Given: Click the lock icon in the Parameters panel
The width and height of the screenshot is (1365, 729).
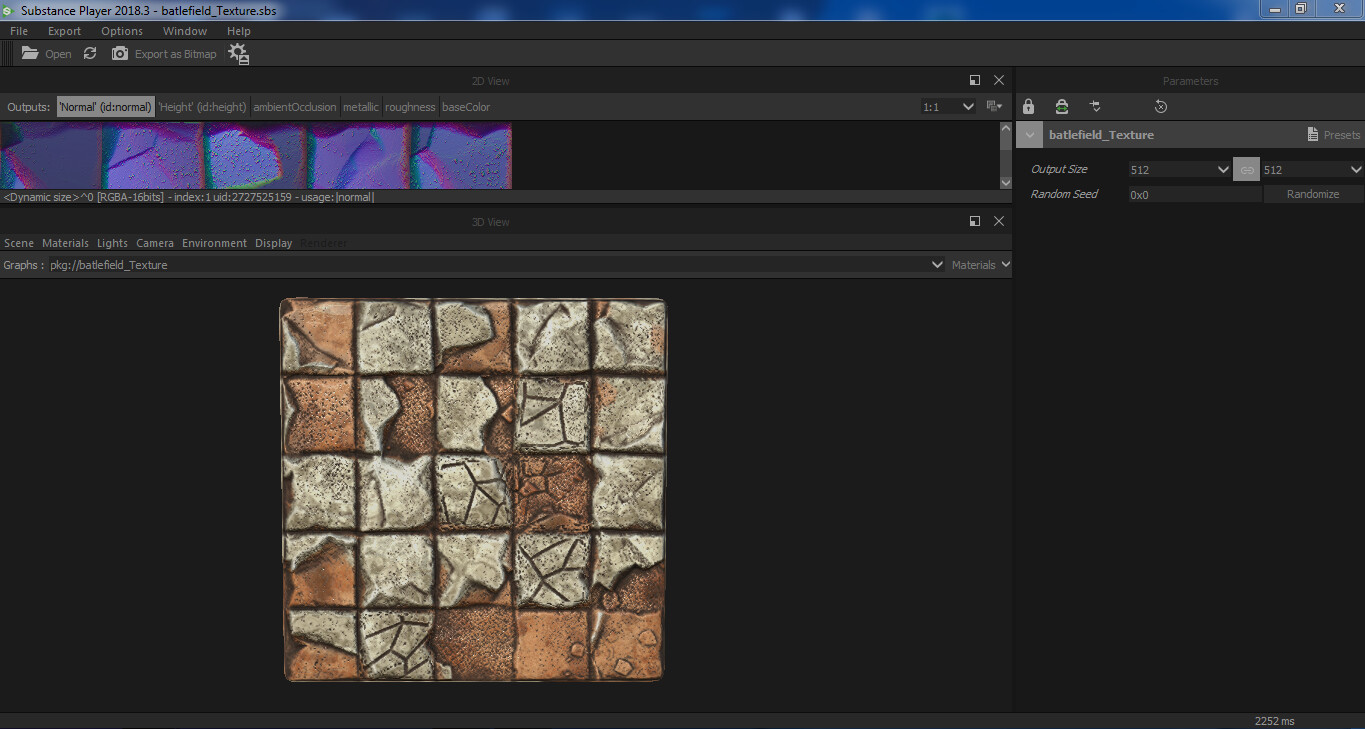Looking at the screenshot, I should click(x=1028, y=106).
